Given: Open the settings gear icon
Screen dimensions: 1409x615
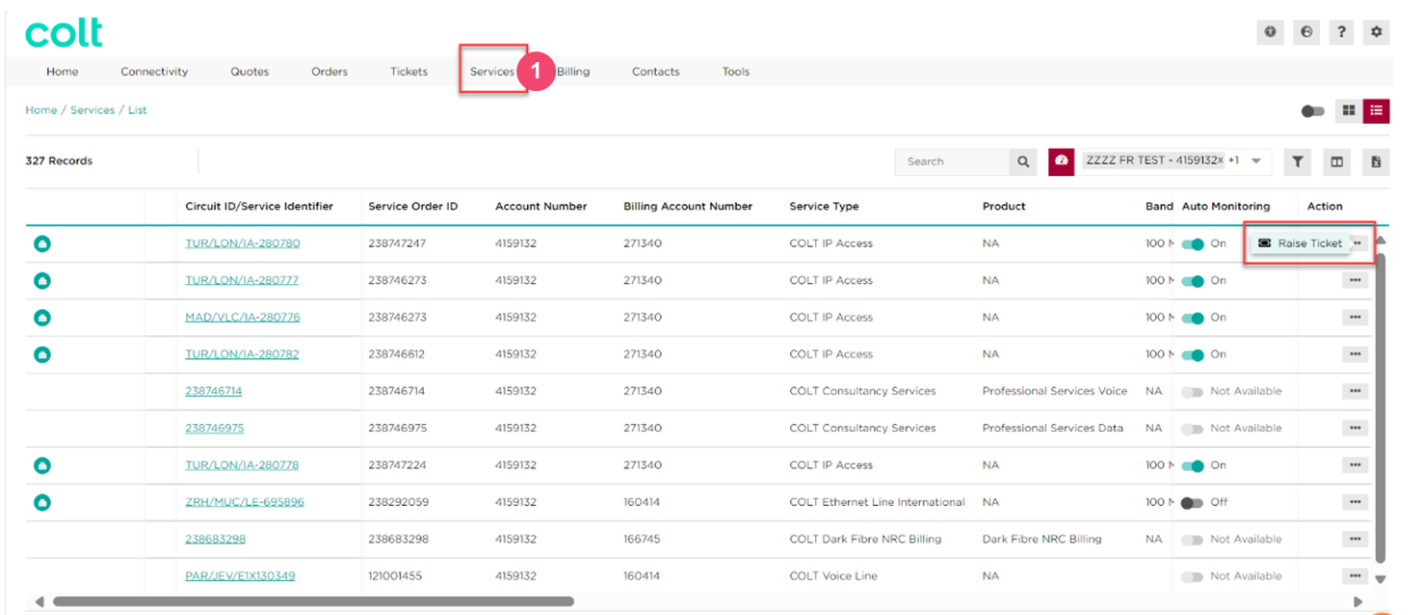Looking at the screenshot, I should point(1377,32).
